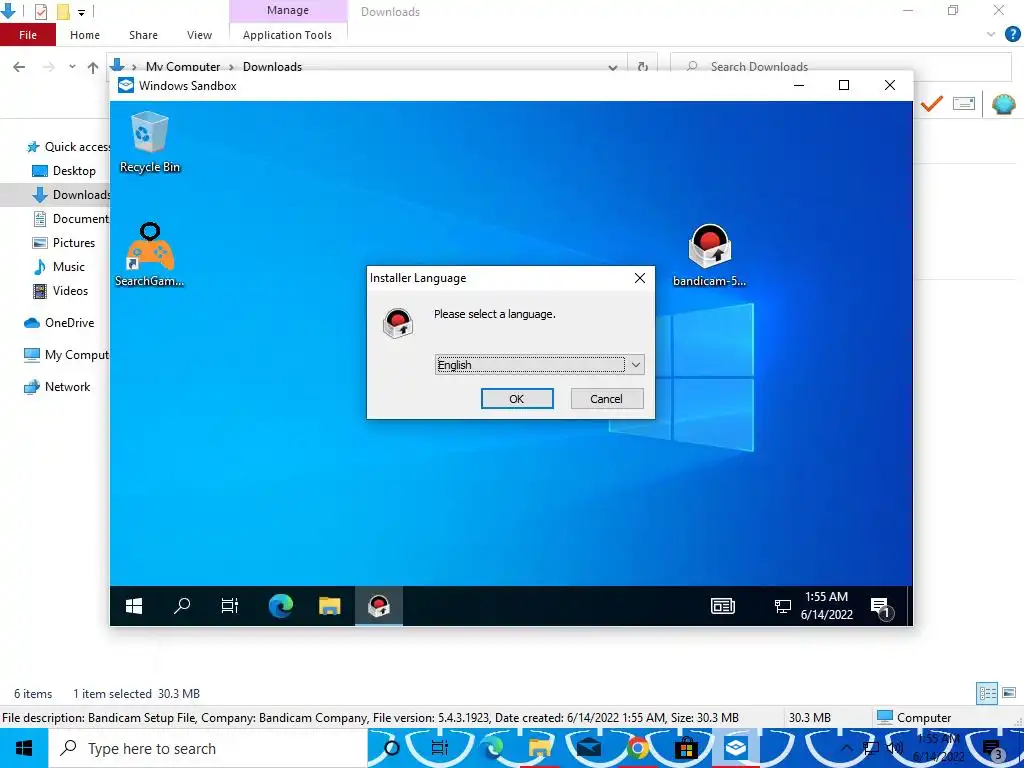Select the bandicam-5... installer desktop icon

point(709,255)
